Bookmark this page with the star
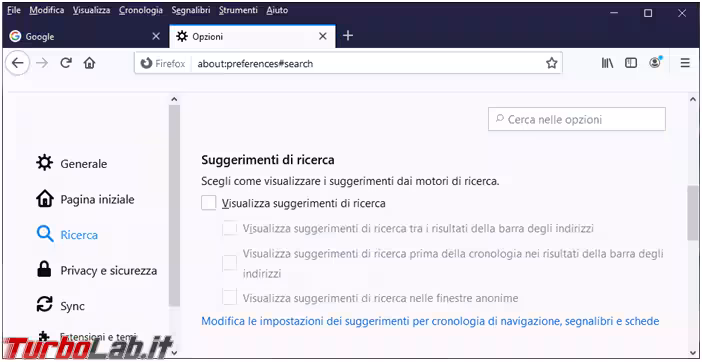Screen dimensions: 702x362 [552, 64]
